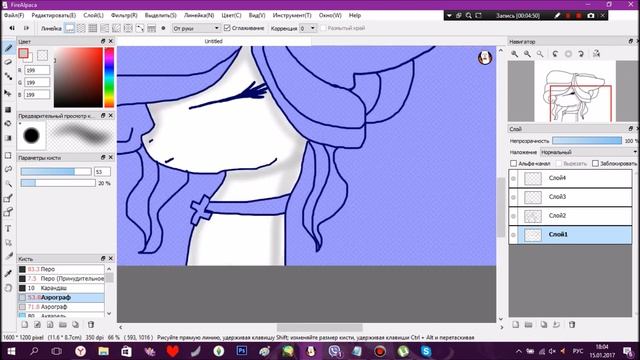Toggle visibility of Слой3

point(513,197)
